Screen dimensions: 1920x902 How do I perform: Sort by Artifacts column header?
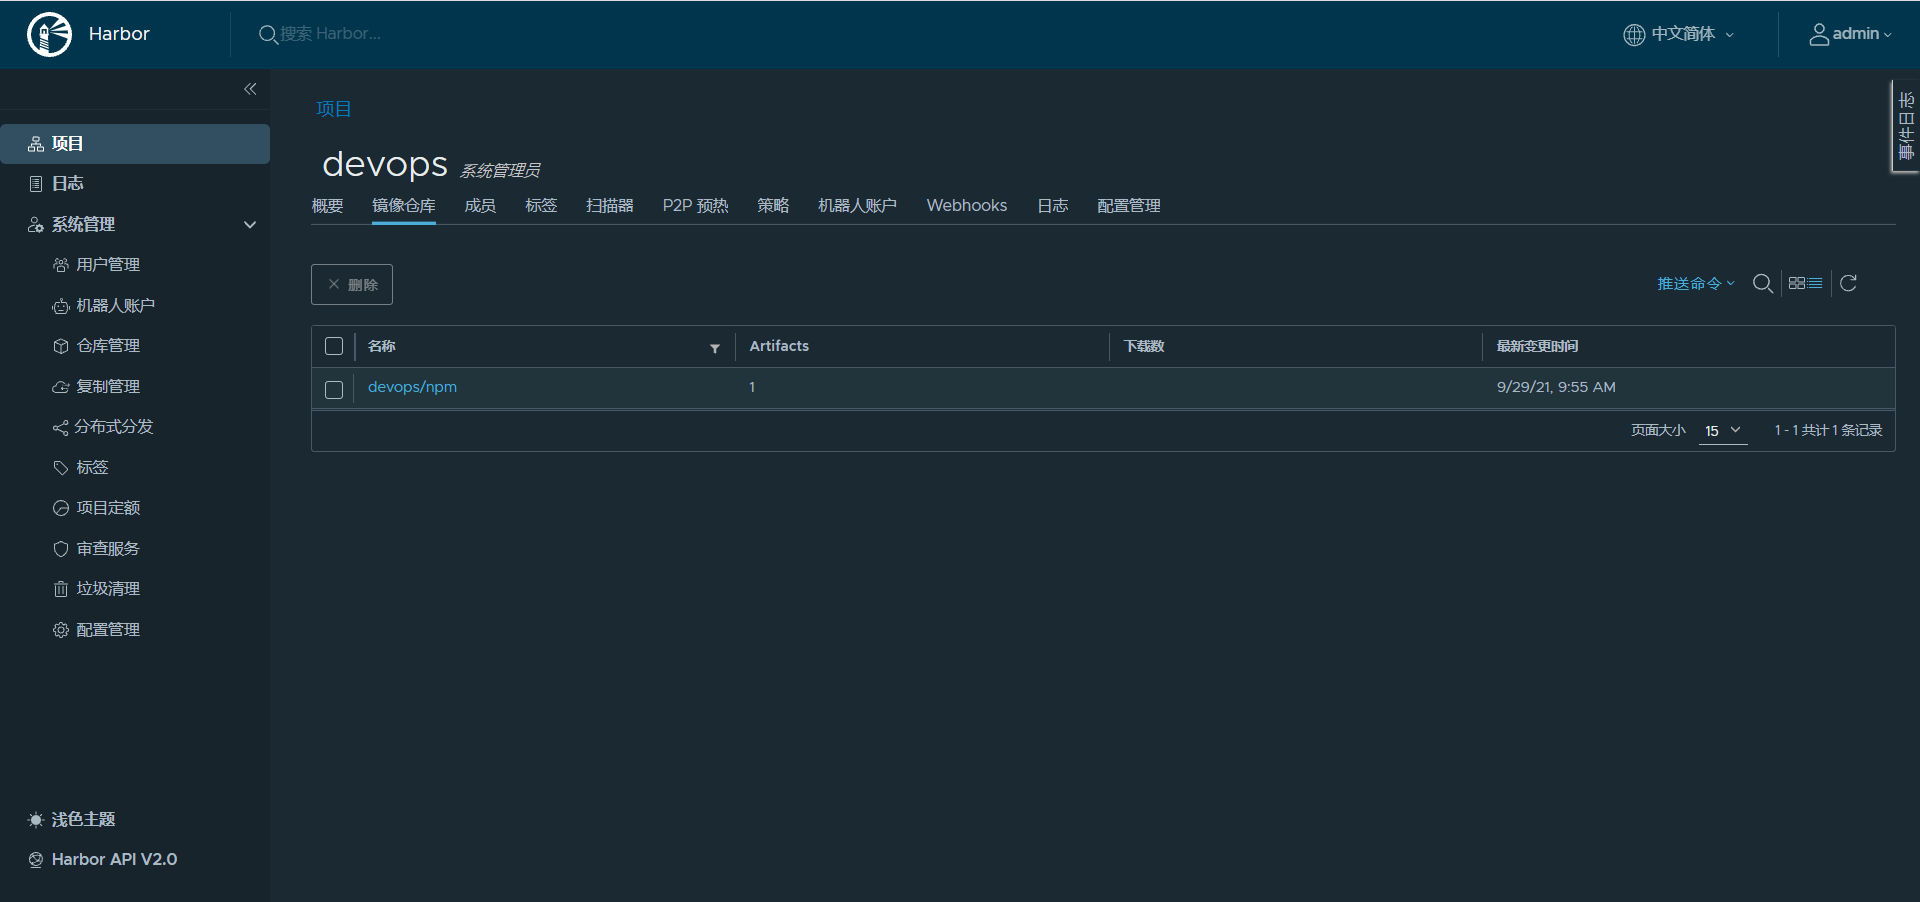[779, 346]
